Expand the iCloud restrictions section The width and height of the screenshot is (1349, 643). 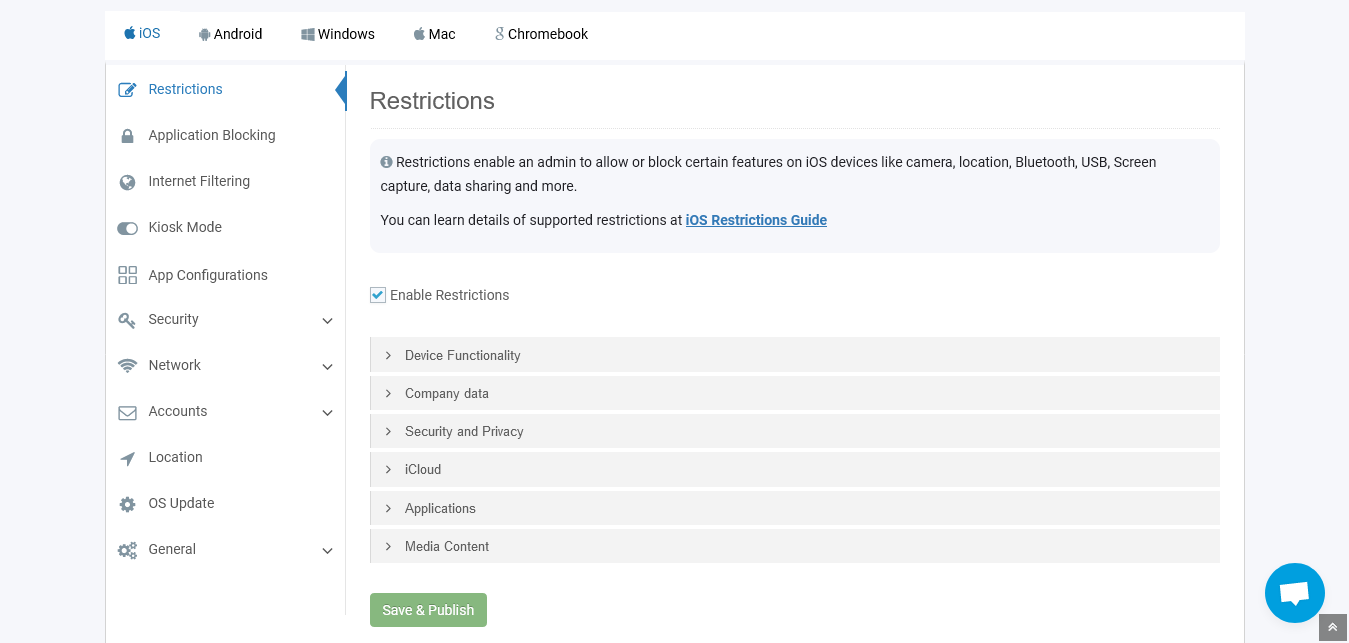coord(795,469)
